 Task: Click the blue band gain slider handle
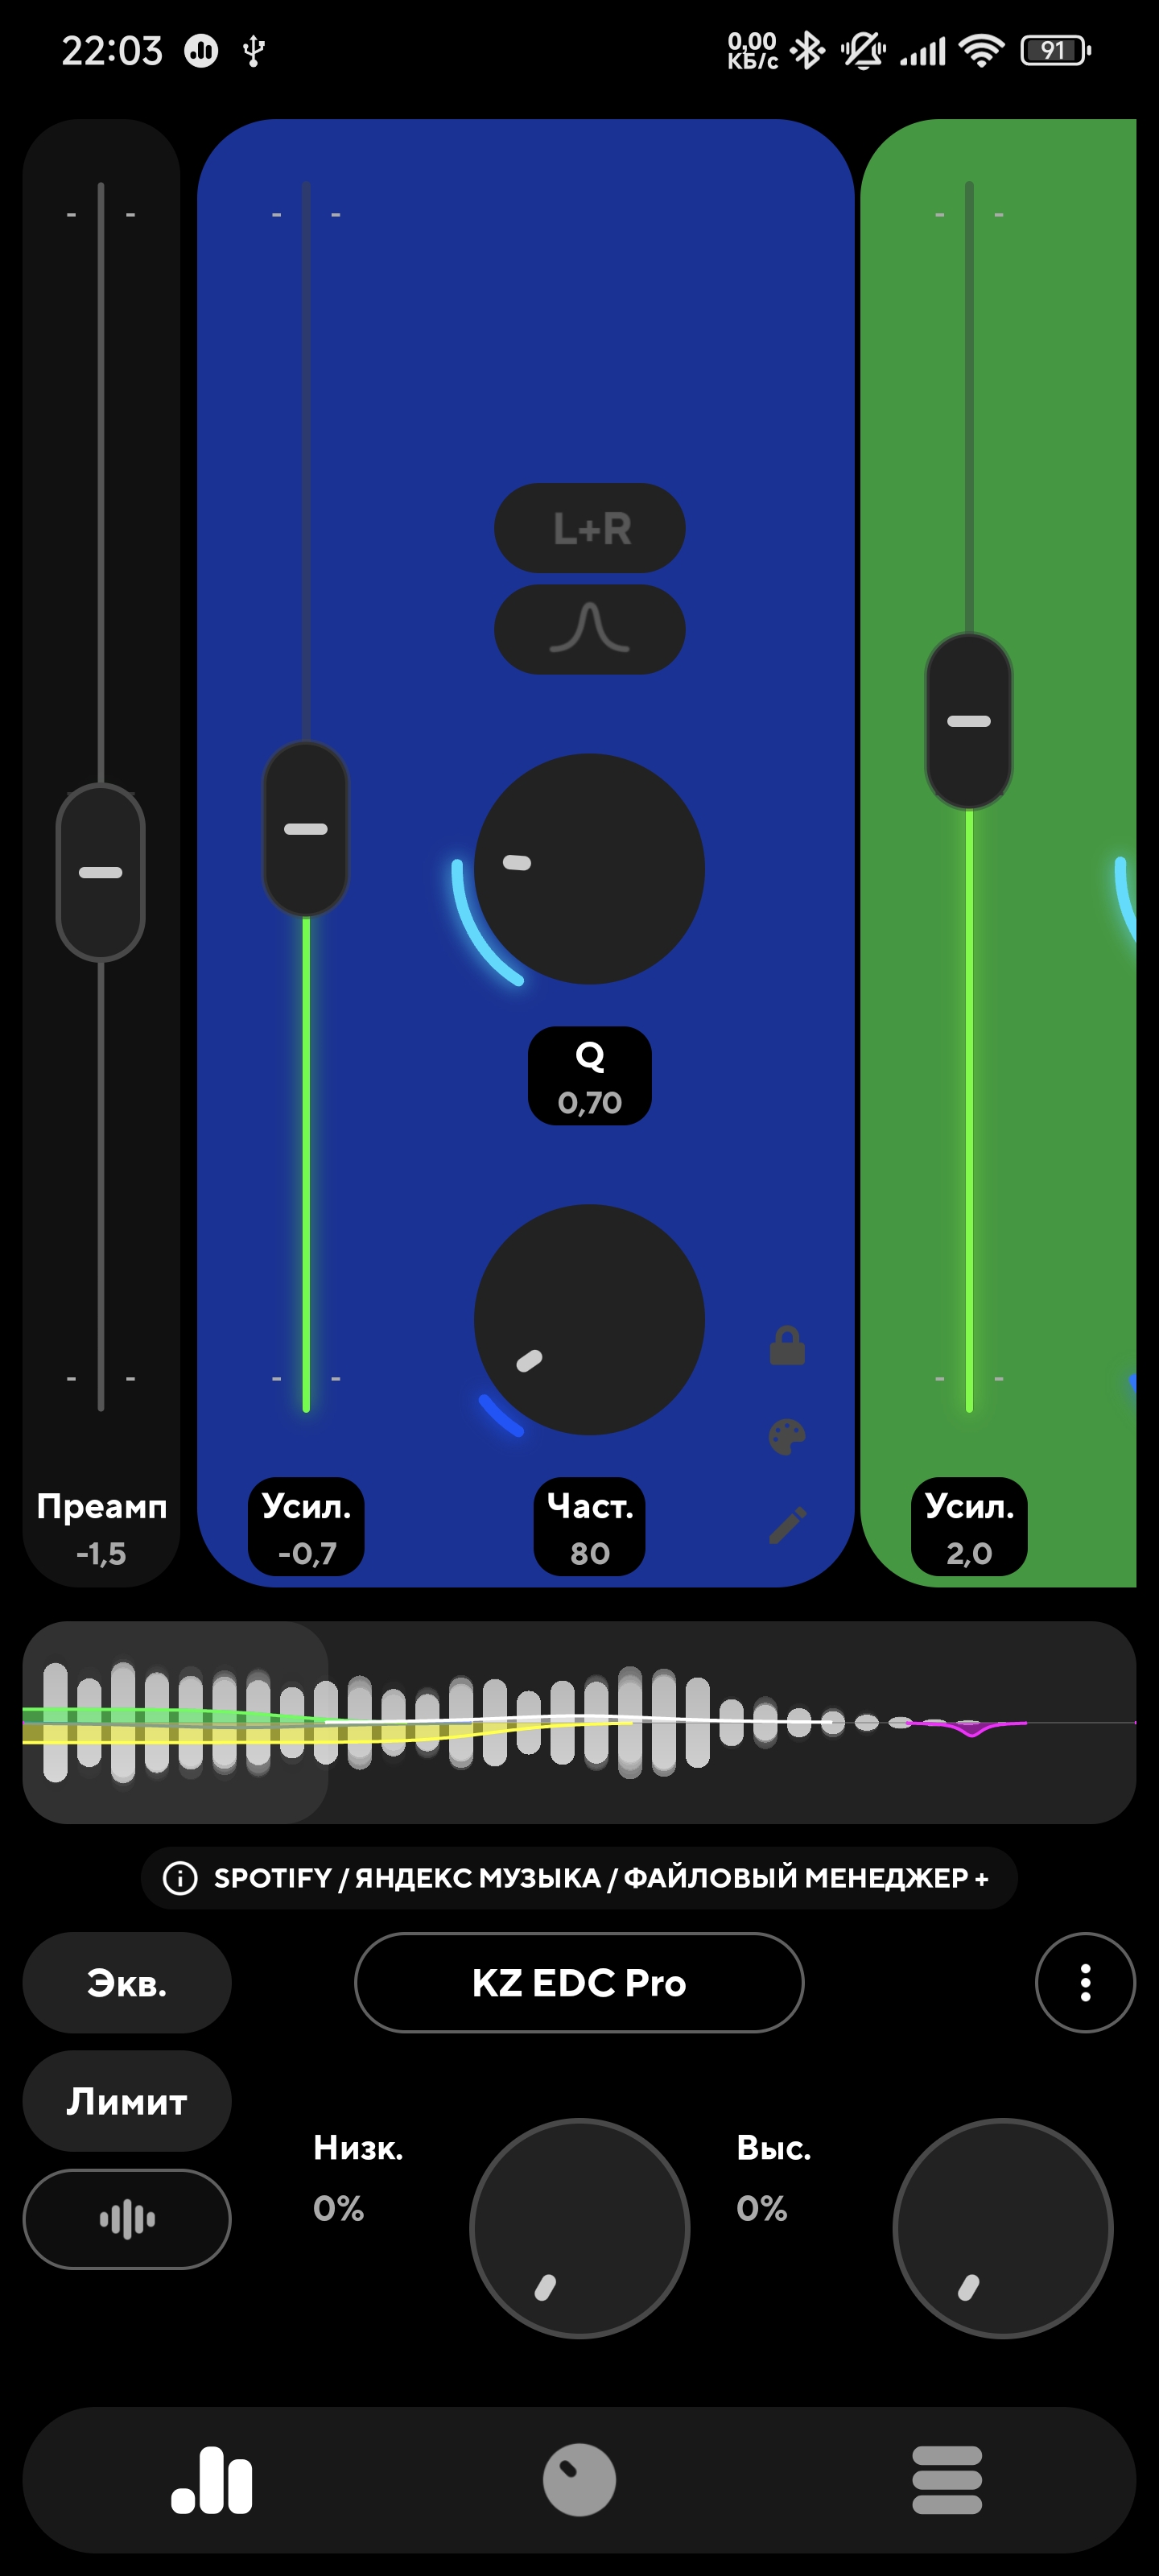point(306,829)
